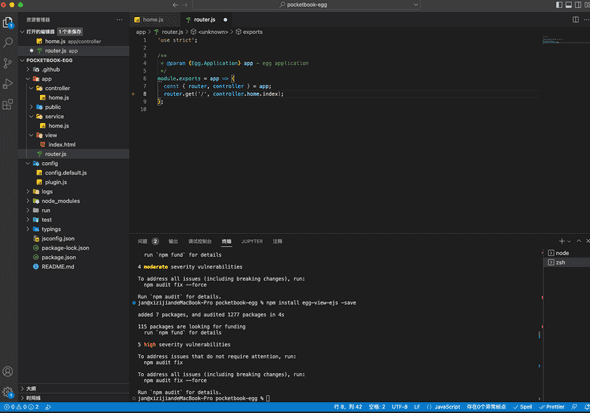Select the zsh terminal instance
Image resolution: width=590 pixels, height=413 pixels.
tap(567, 262)
